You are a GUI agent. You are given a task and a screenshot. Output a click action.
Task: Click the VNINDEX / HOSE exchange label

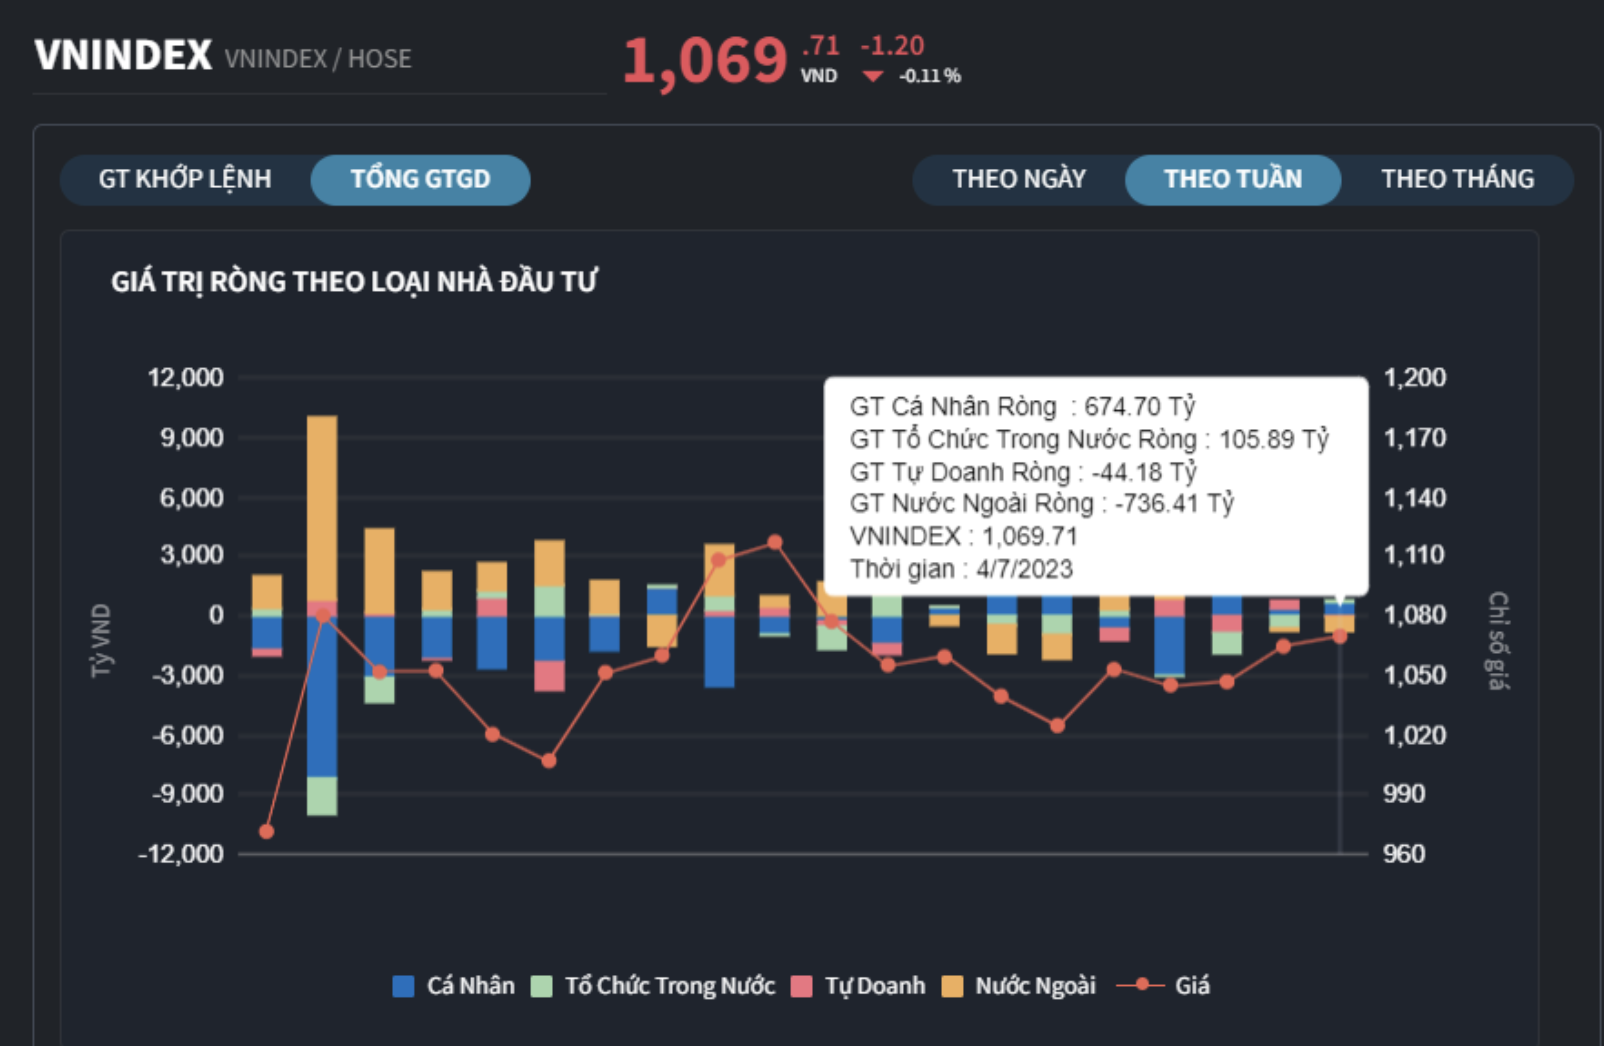tap(318, 59)
